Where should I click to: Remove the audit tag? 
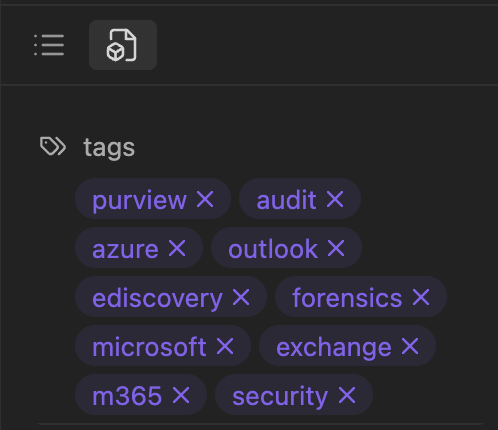(x=335, y=199)
